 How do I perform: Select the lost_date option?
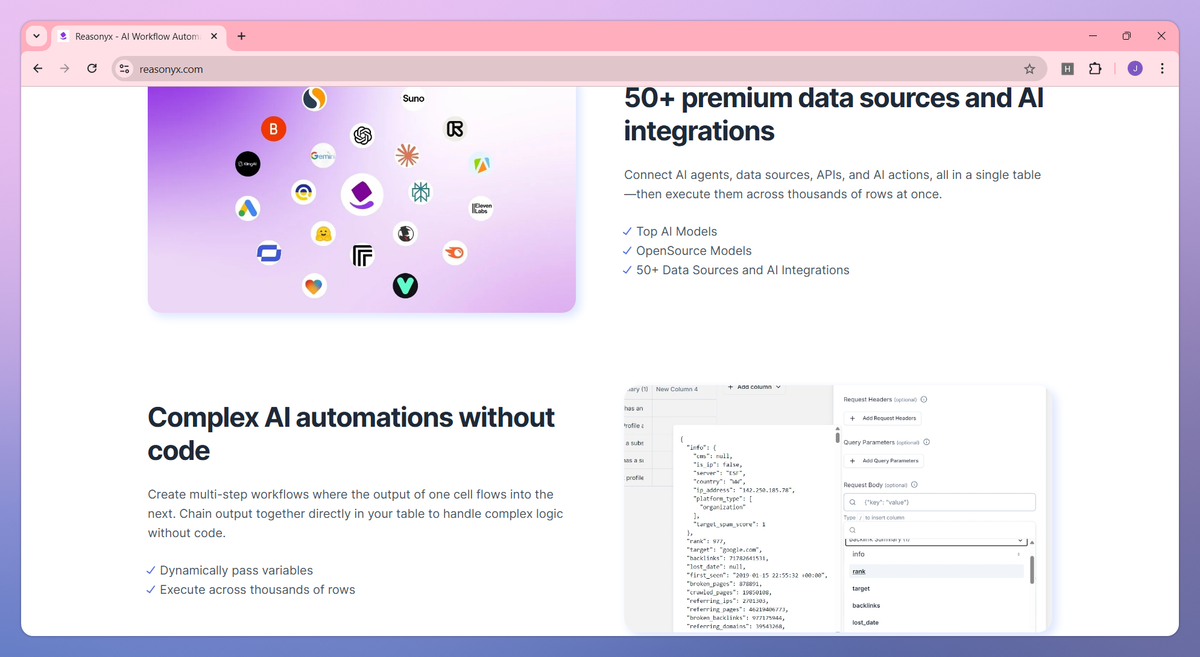coord(865,622)
